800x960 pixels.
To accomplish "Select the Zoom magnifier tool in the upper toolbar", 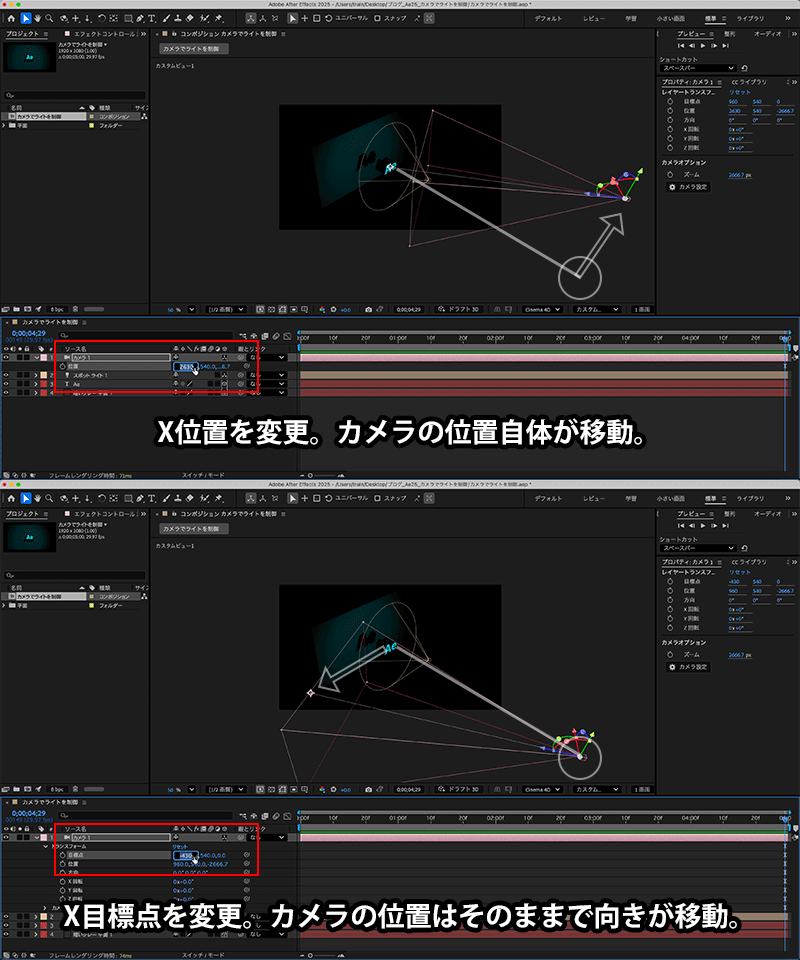I will 49,18.
